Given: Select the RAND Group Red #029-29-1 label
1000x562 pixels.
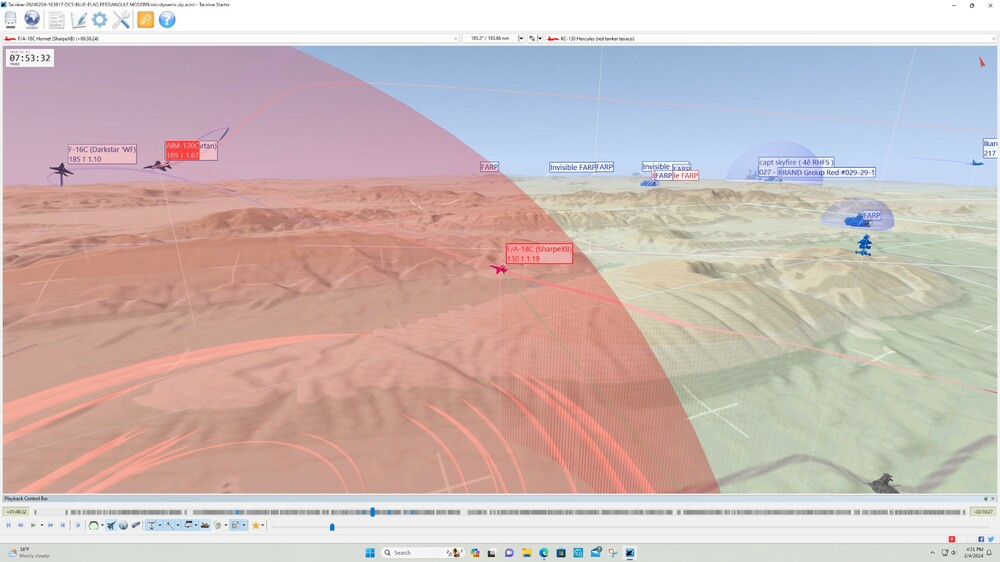Looking at the screenshot, I should pyautogui.click(x=827, y=172).
